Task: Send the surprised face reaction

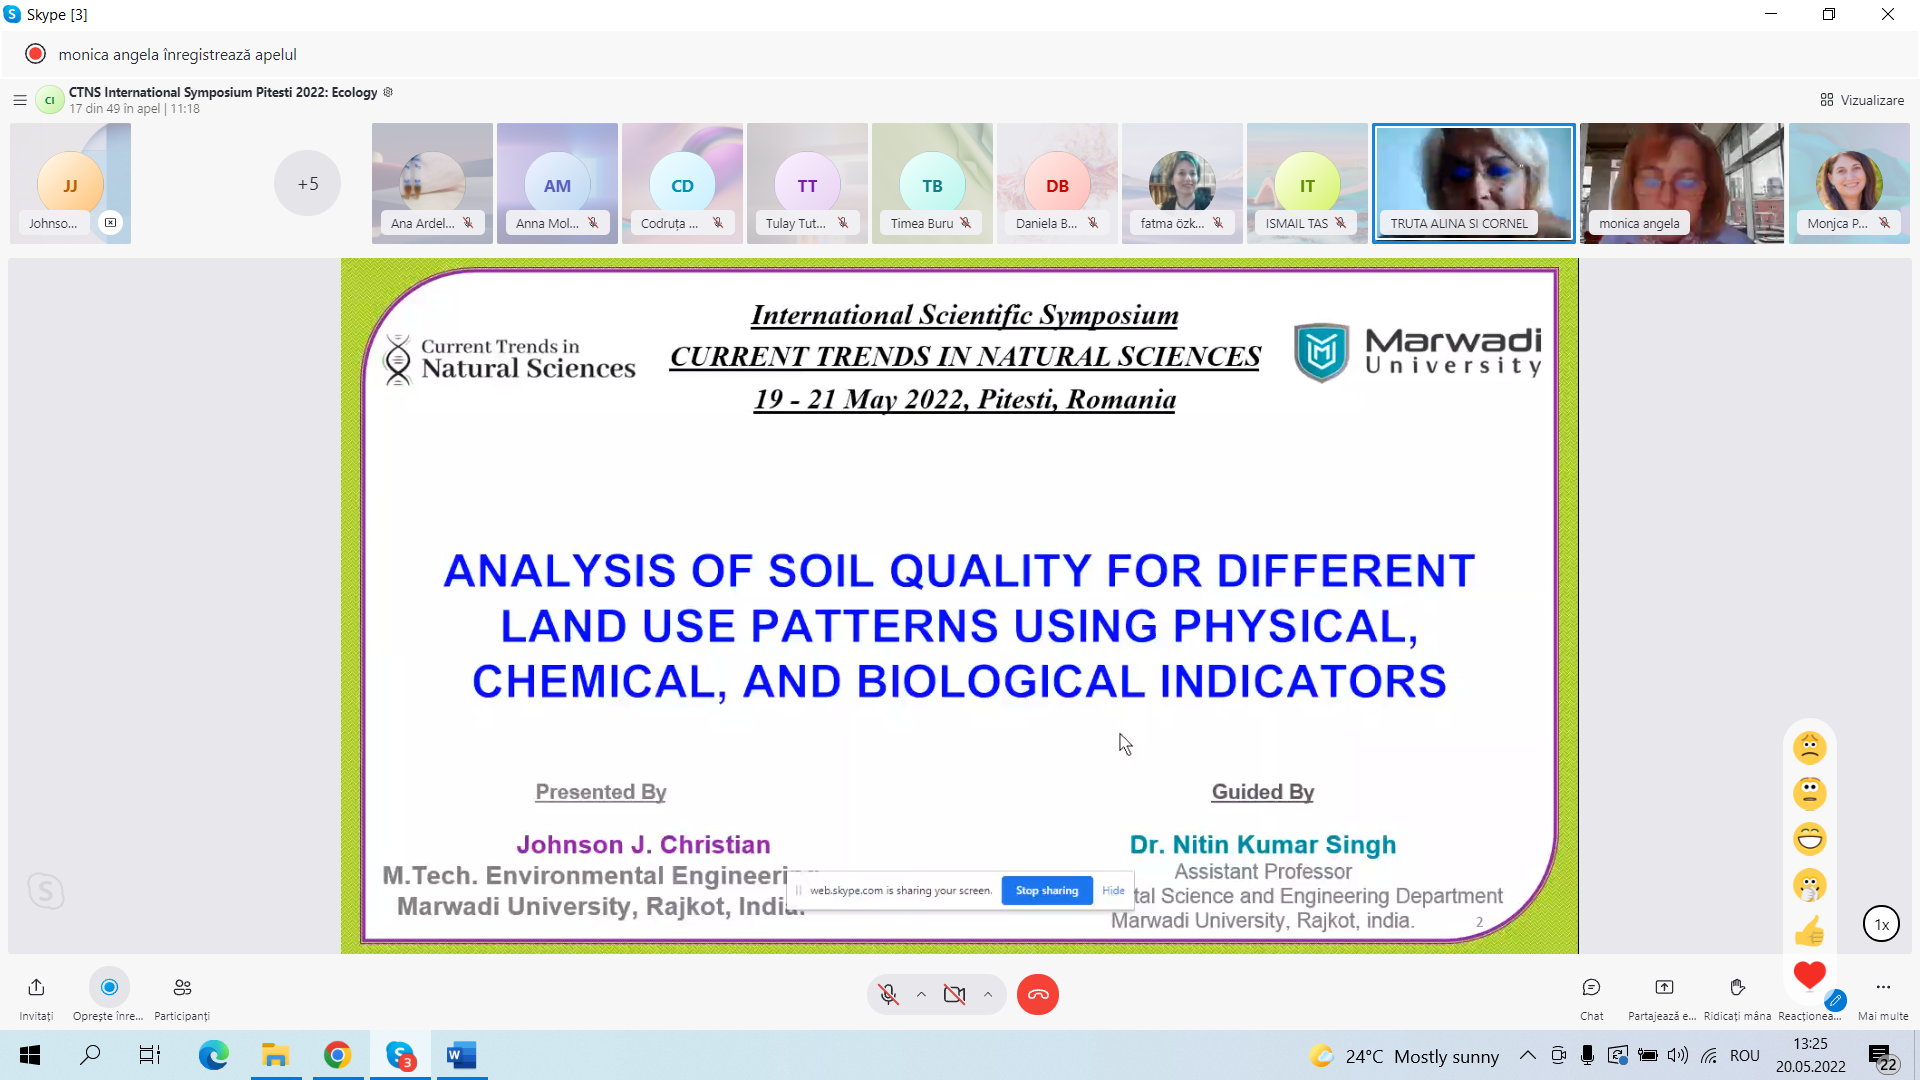Action: 1810,793
